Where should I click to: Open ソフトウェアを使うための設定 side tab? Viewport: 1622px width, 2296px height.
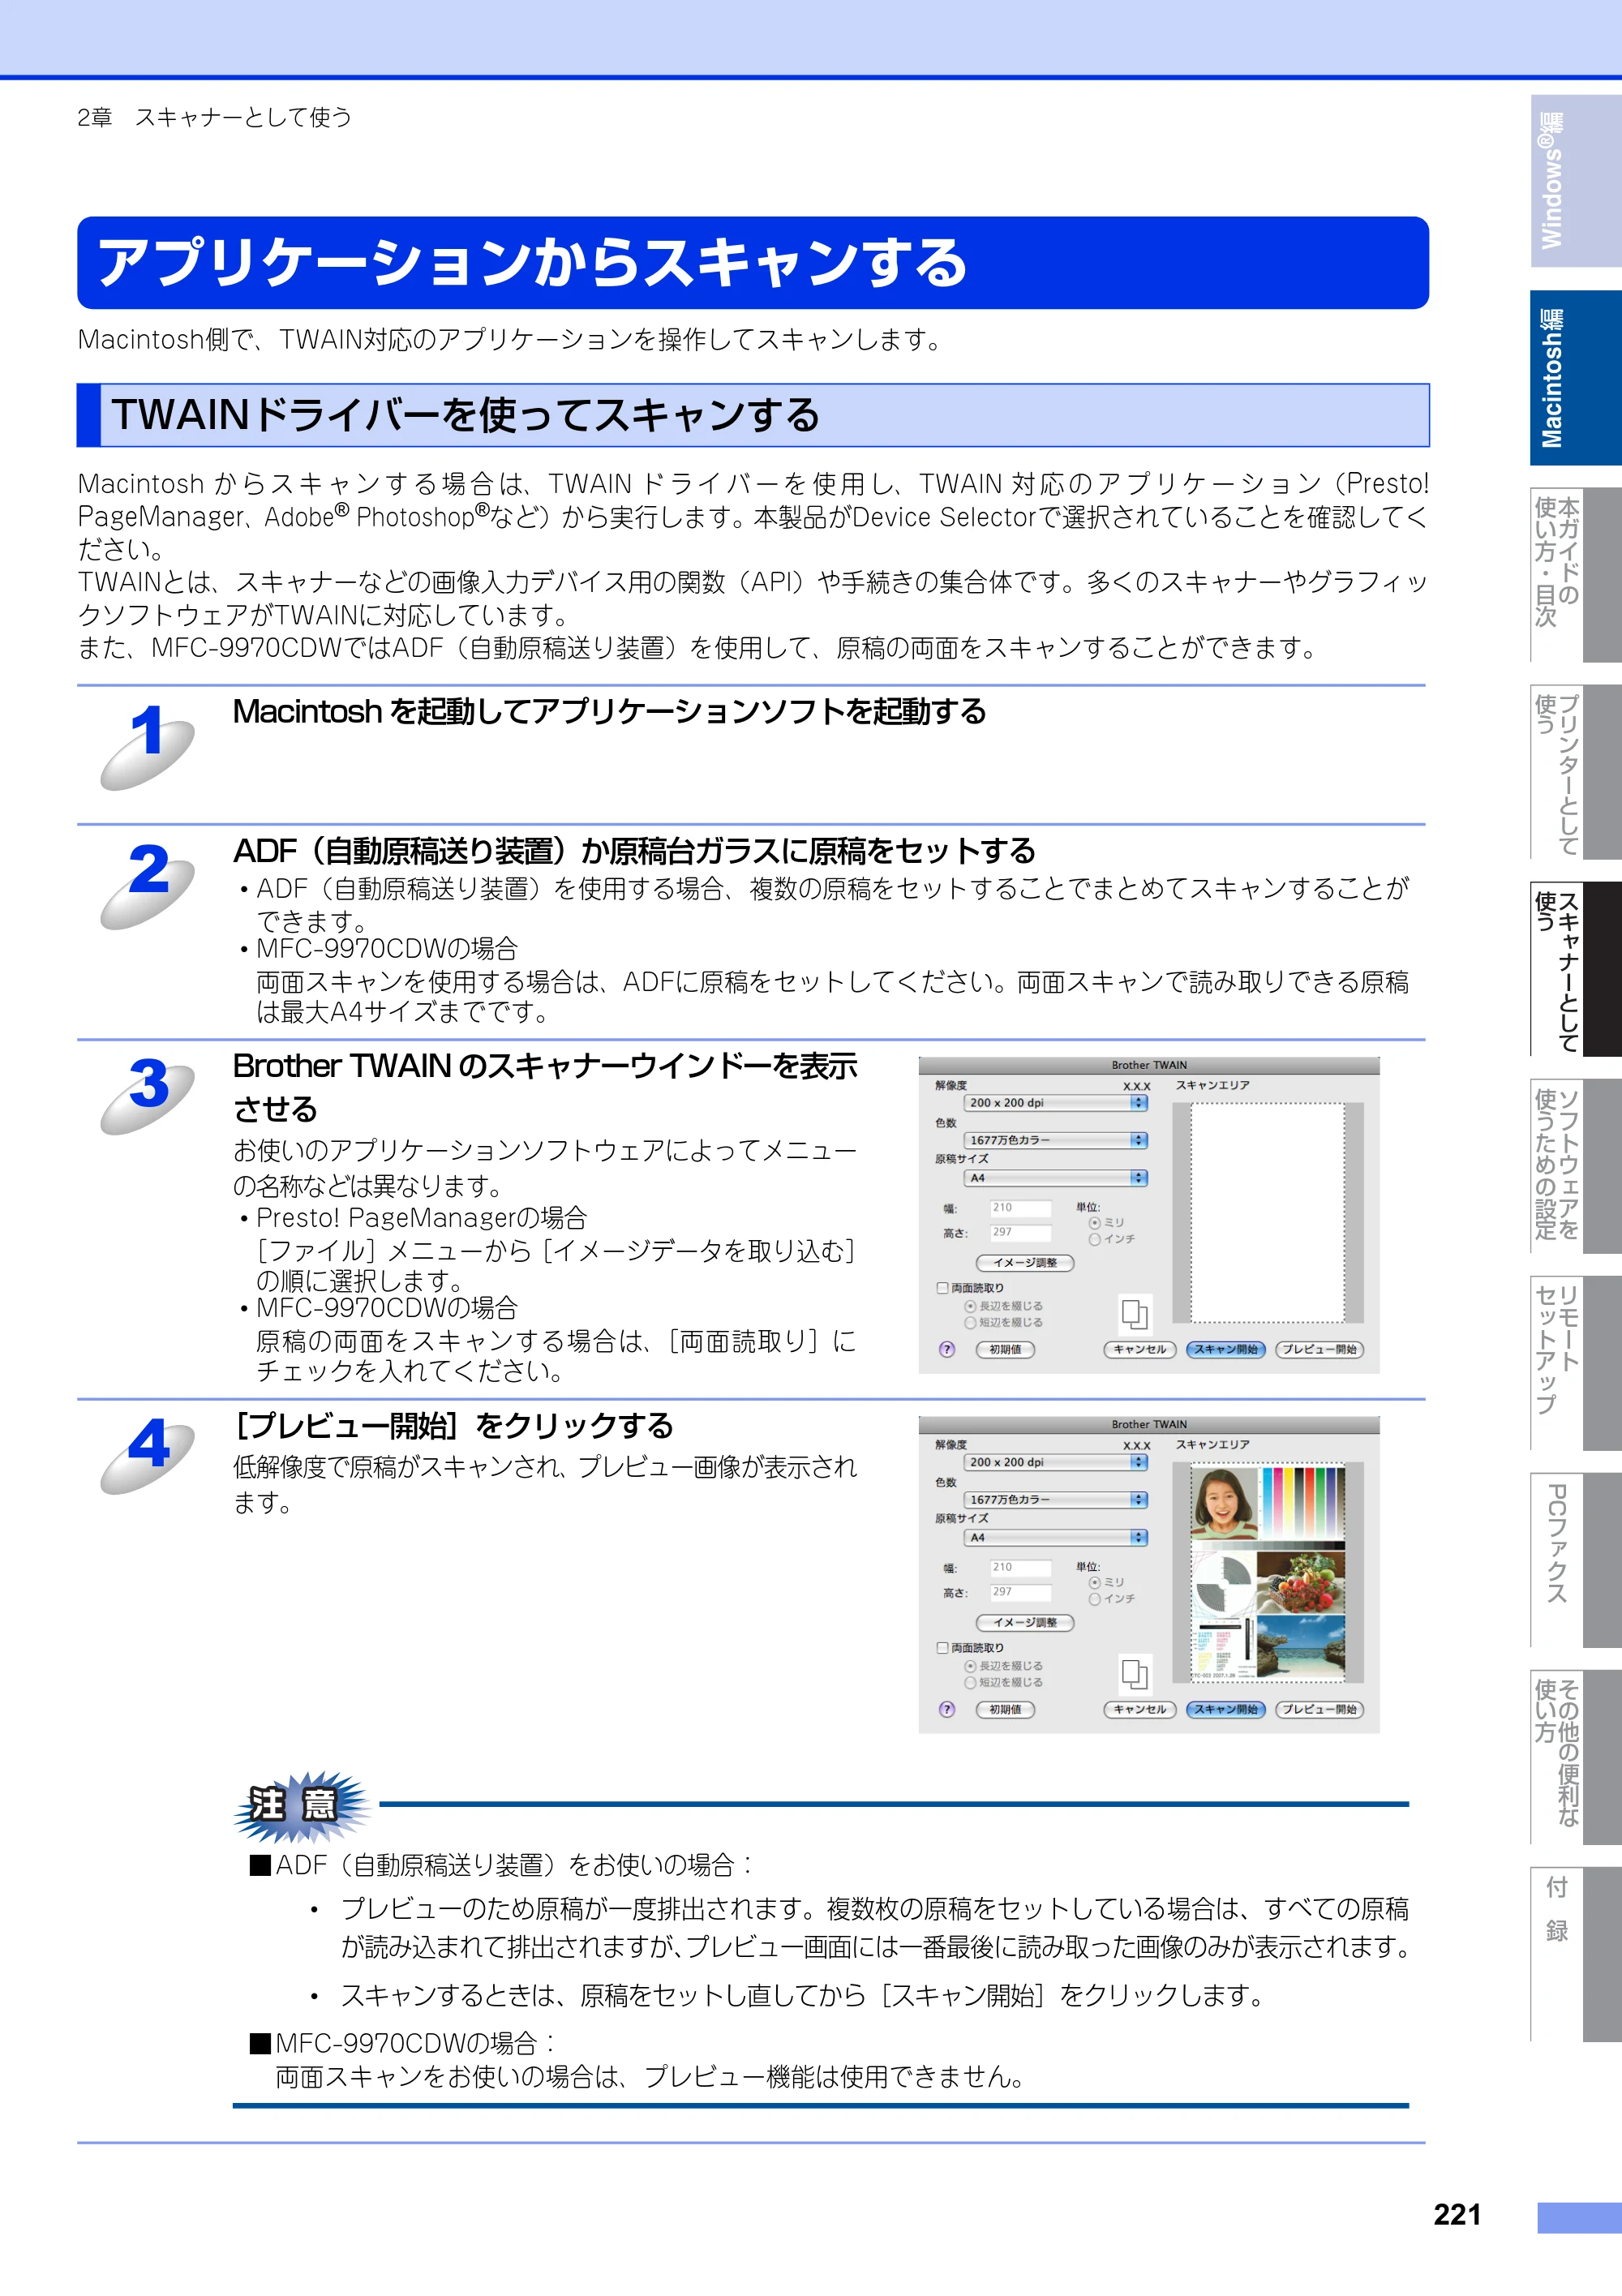click(1576, 1166)
